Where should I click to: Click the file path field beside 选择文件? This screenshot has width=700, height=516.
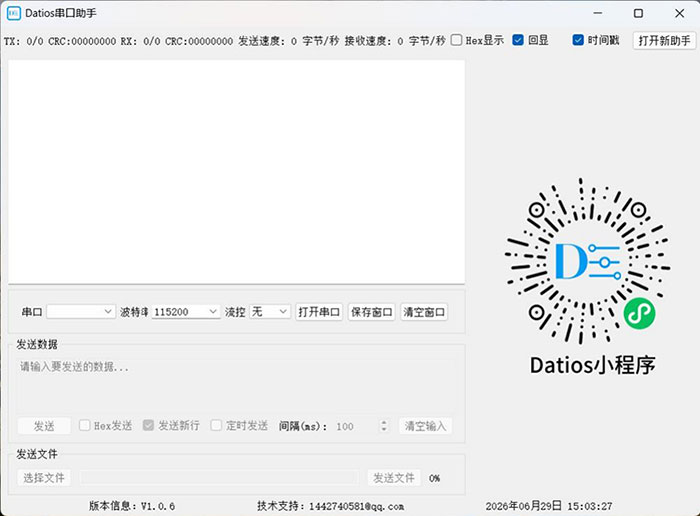pyautogui.click(x=219, y=478)
